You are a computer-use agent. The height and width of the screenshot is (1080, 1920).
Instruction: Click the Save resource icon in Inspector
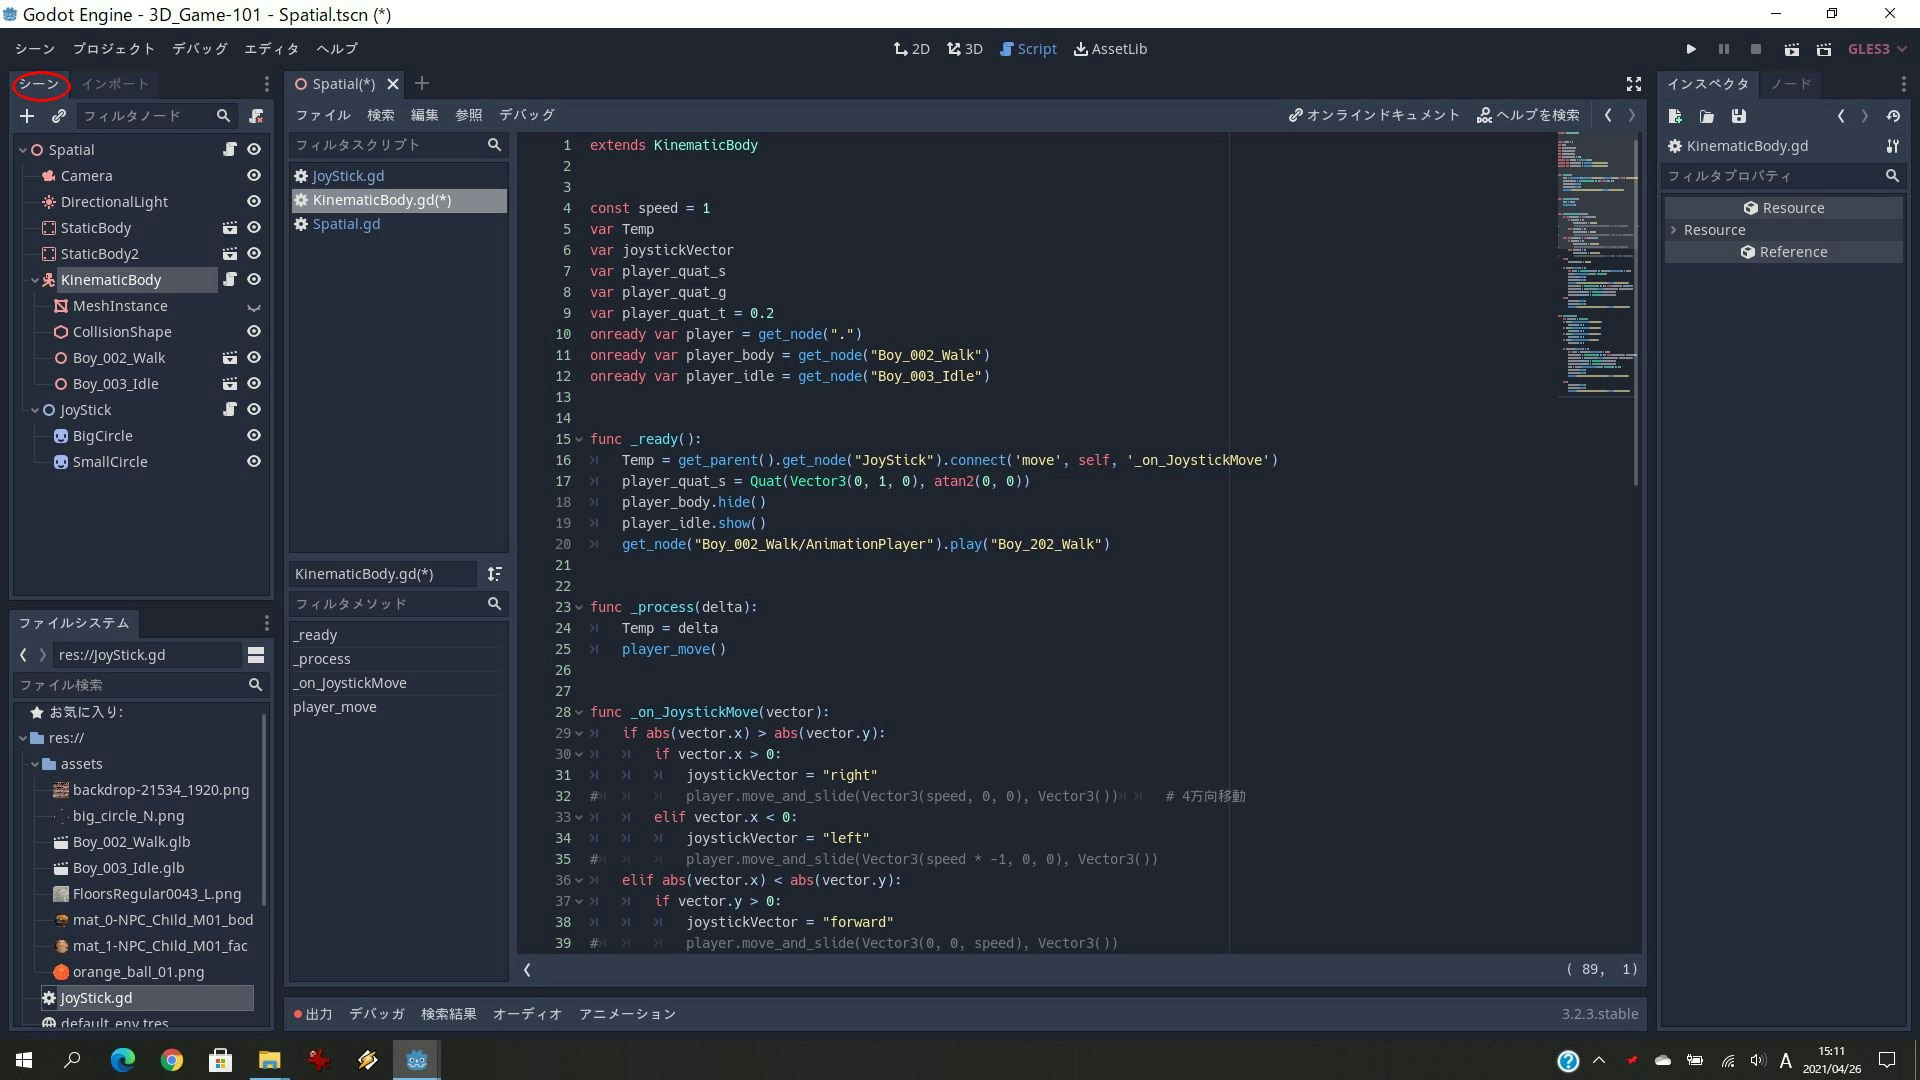pos(1739,116)
